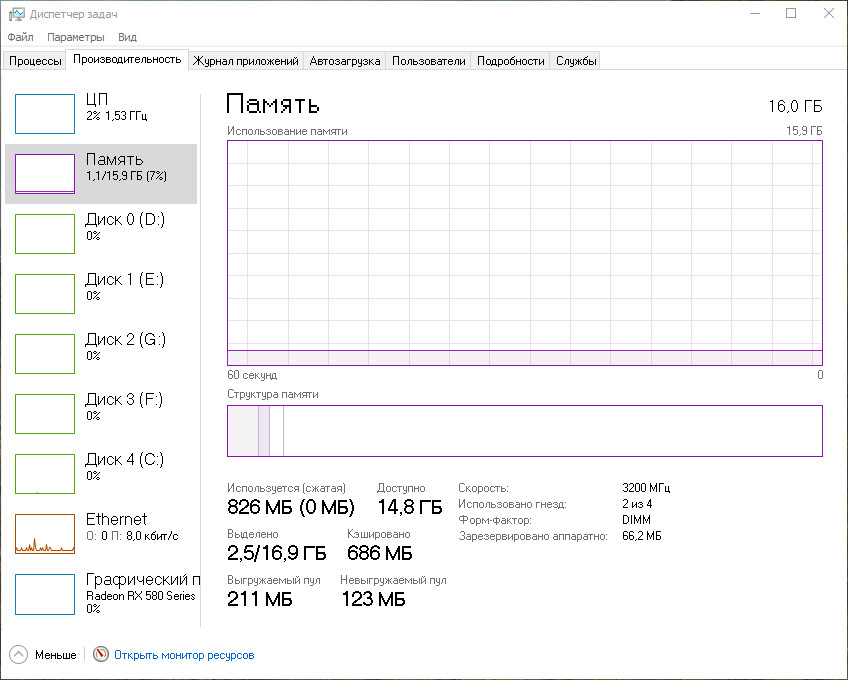
Task: Show Диск 2 (G:) activity graph
Action: pos(45,354)
